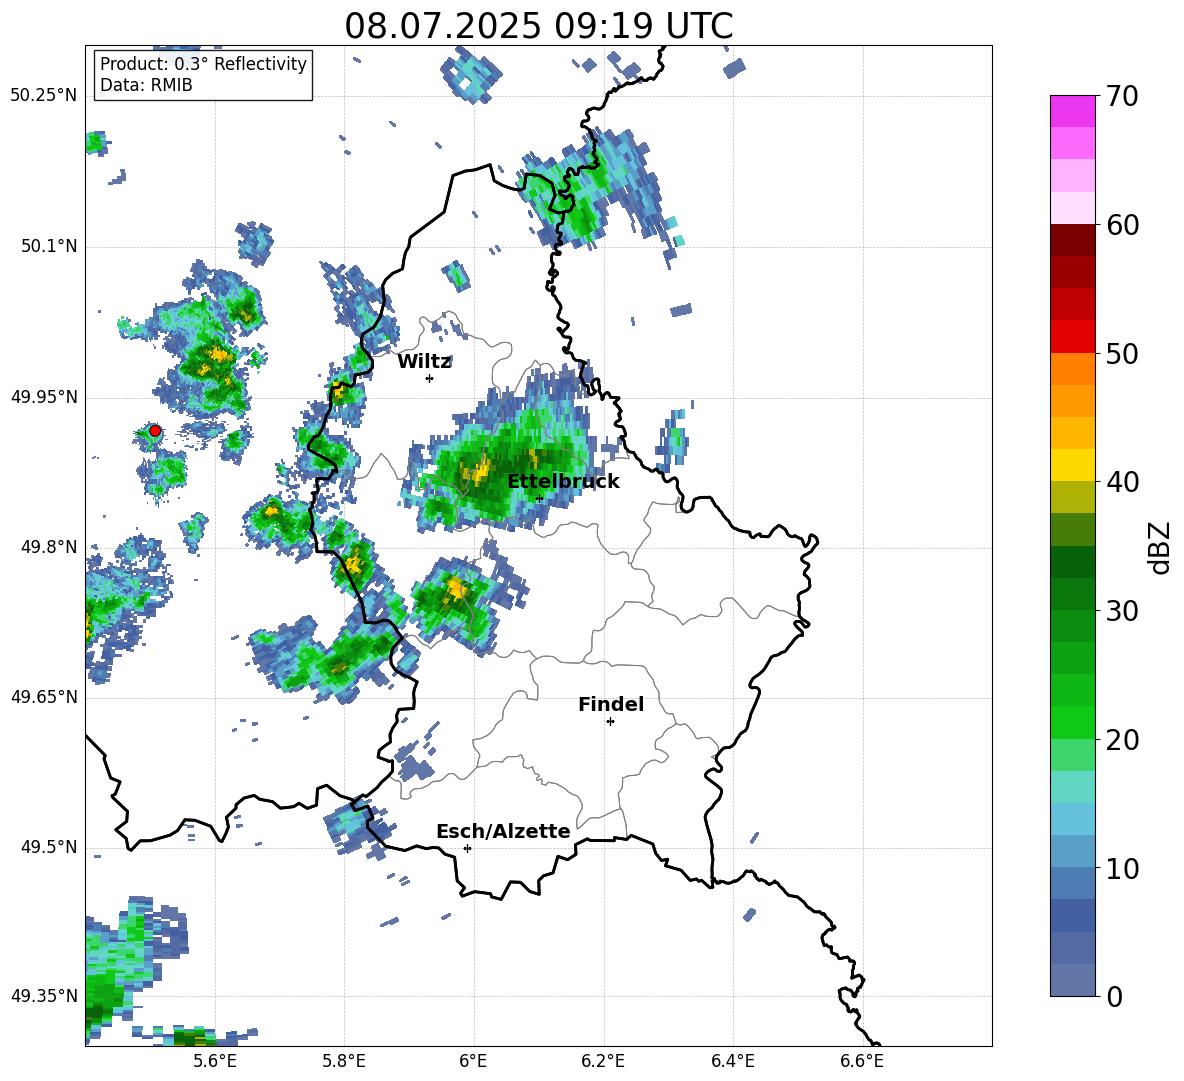1184x1081 pixels.
Task: Click the colorbar tick value 50
Action: click(1121, 353)
